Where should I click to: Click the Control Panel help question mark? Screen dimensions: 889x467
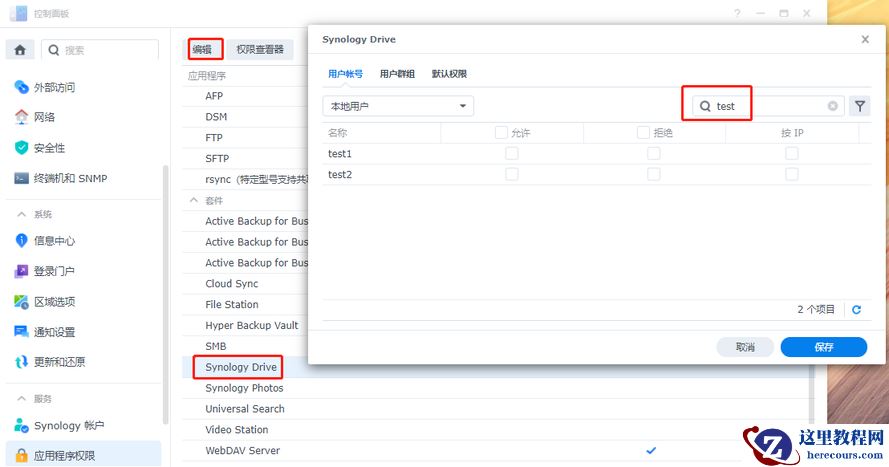click(x=737, y=13)
